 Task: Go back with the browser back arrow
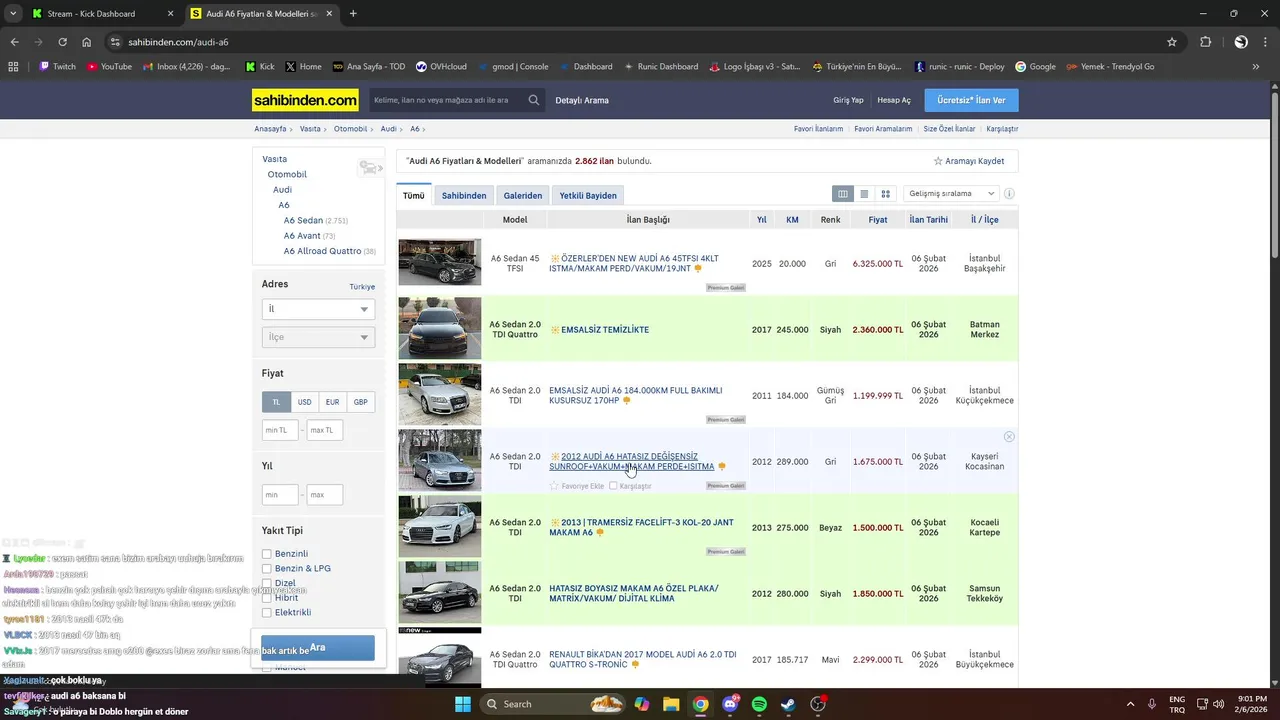tap(14, 42)
